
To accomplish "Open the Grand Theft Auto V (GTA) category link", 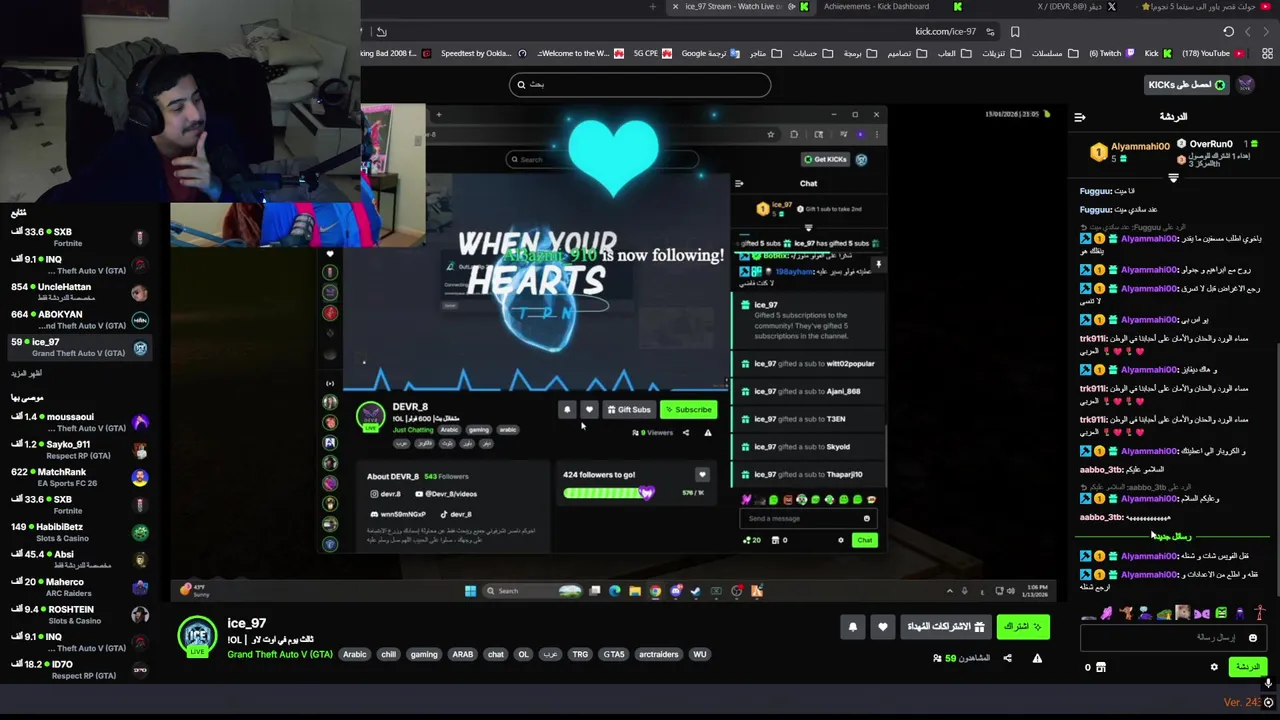I will coord(280,654).
